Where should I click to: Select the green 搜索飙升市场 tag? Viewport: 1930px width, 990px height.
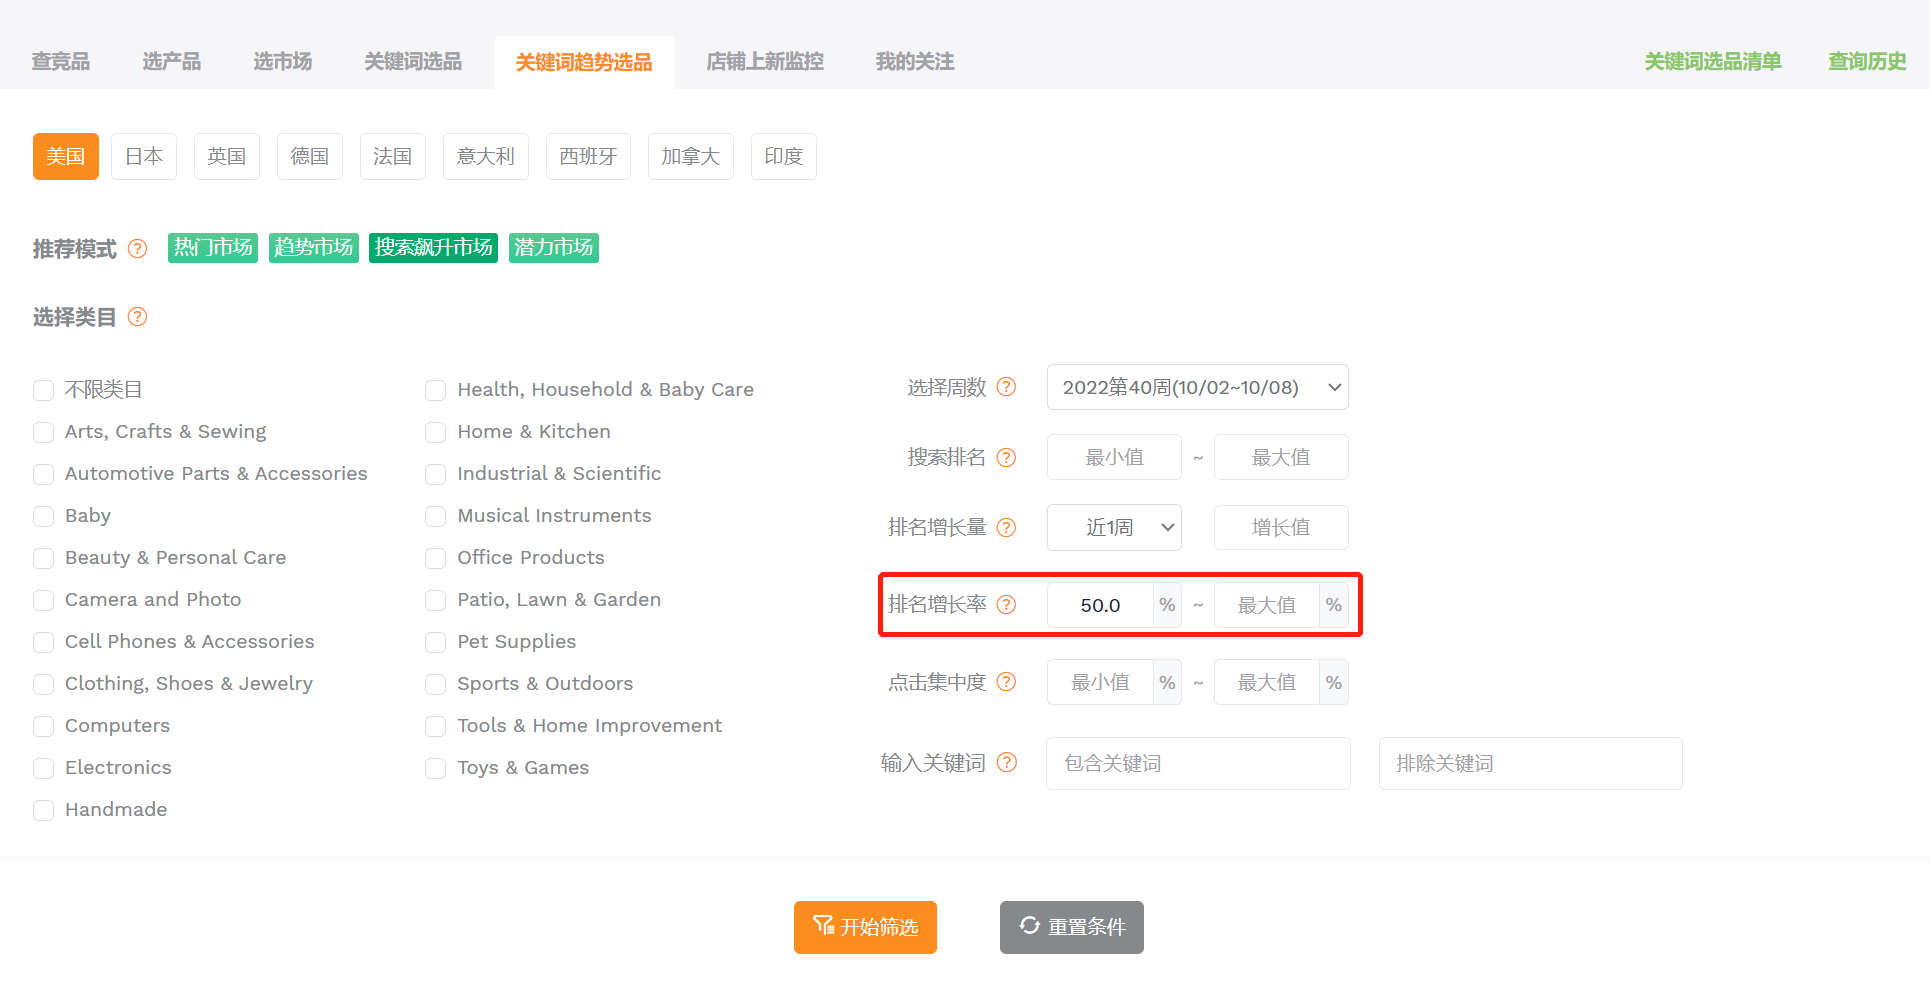pos(433,247)
